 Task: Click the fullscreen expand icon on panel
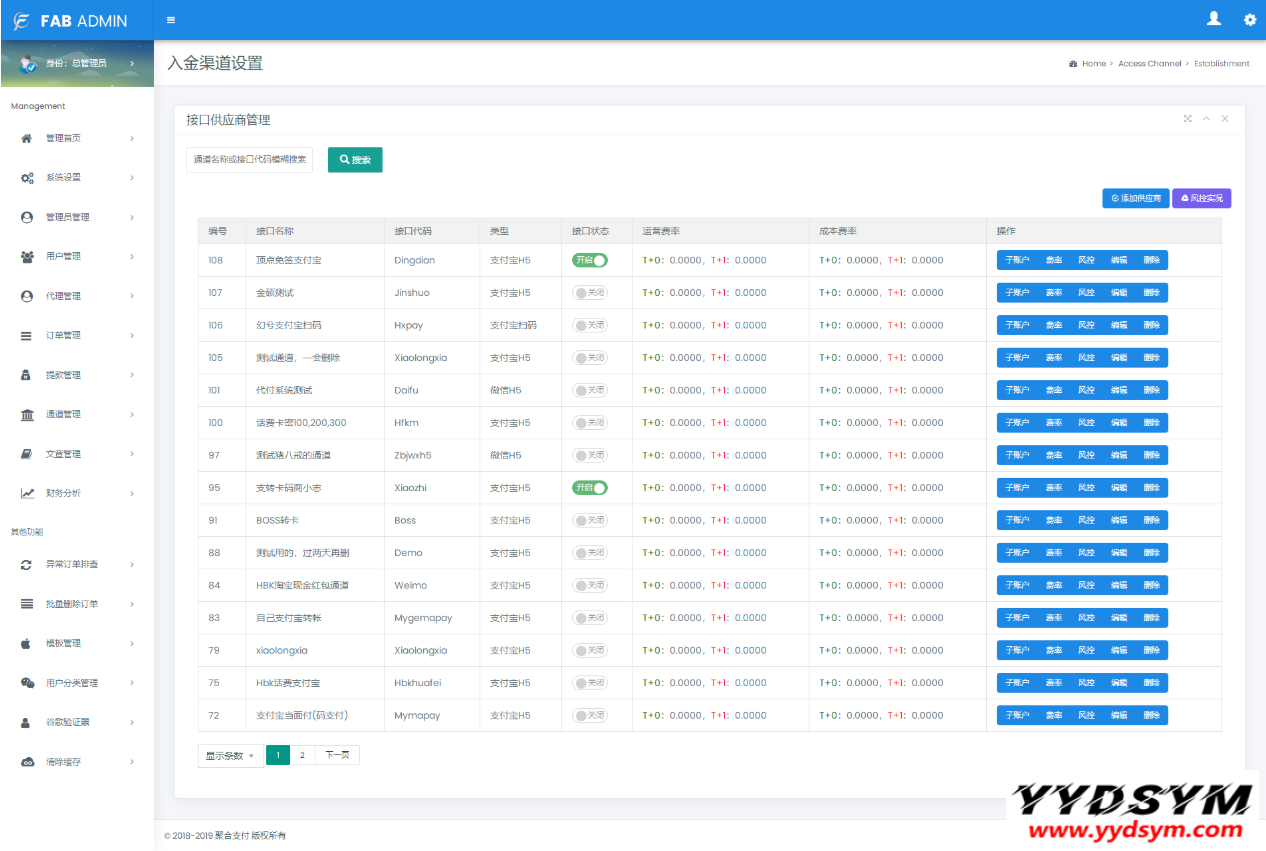[1188, 119]
